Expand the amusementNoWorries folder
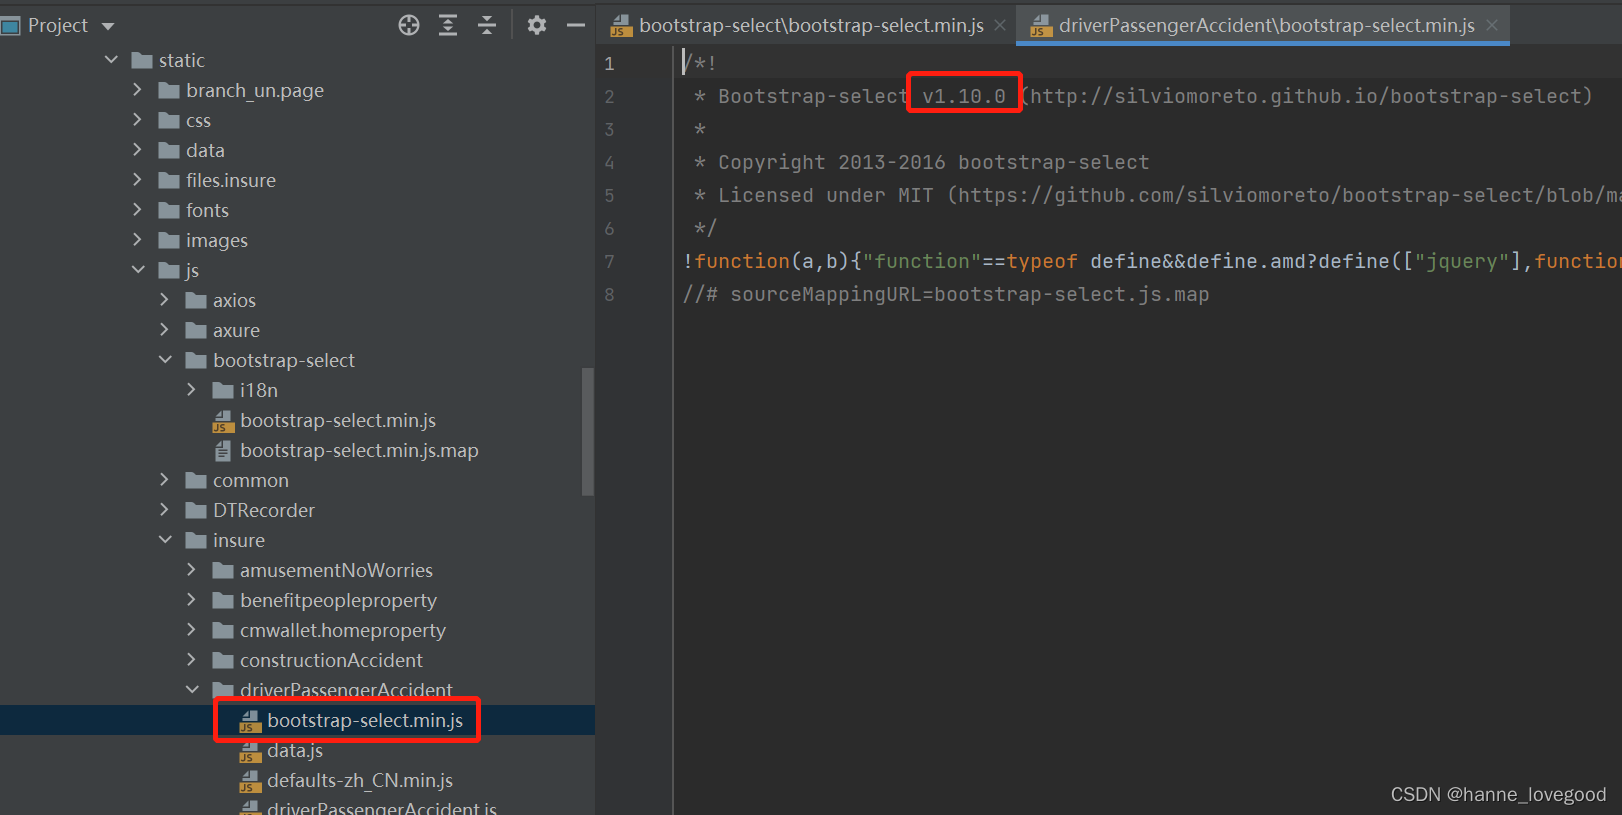 [192, 570]
